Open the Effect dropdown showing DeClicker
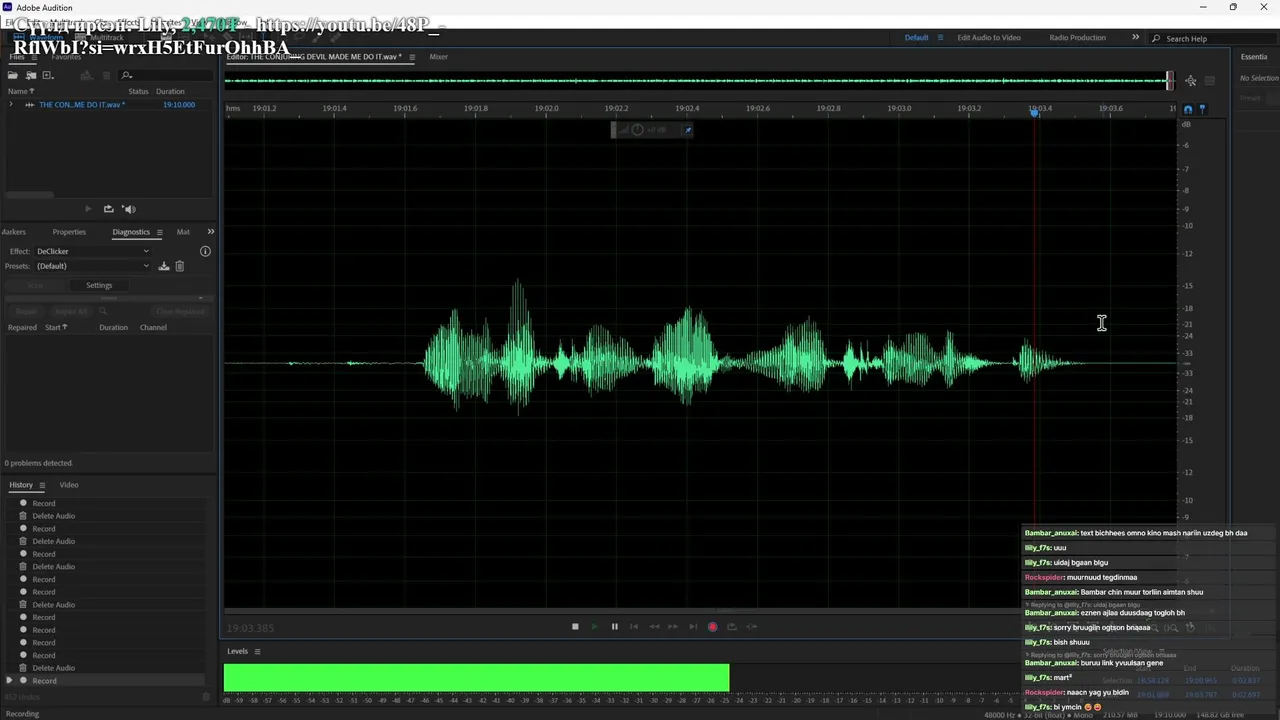Viewport: 1280px width, 720px height. 93,251
